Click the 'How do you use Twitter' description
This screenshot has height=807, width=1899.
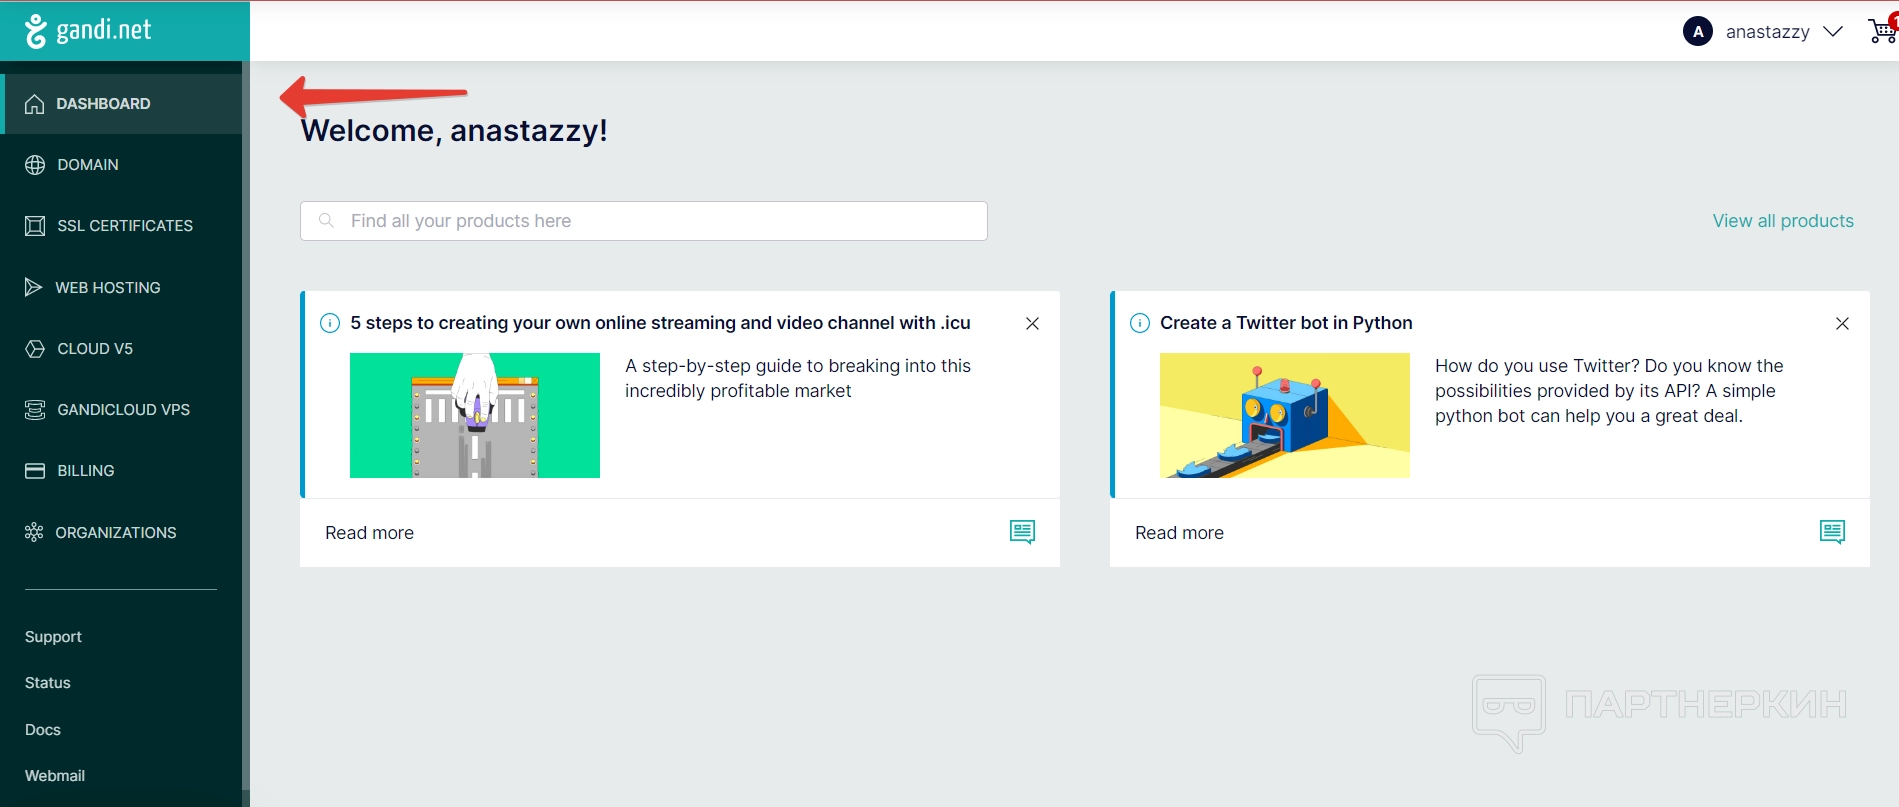(1609, 391)
